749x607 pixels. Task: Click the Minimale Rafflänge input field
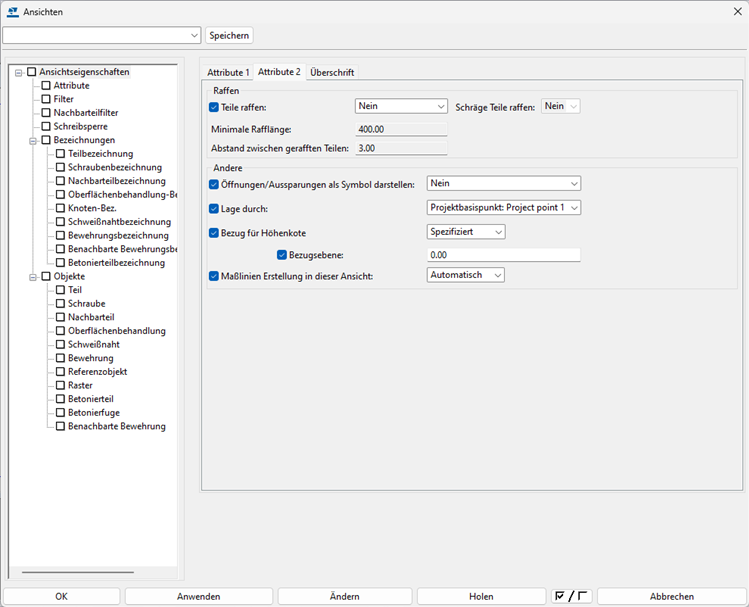tap(401, 129)
